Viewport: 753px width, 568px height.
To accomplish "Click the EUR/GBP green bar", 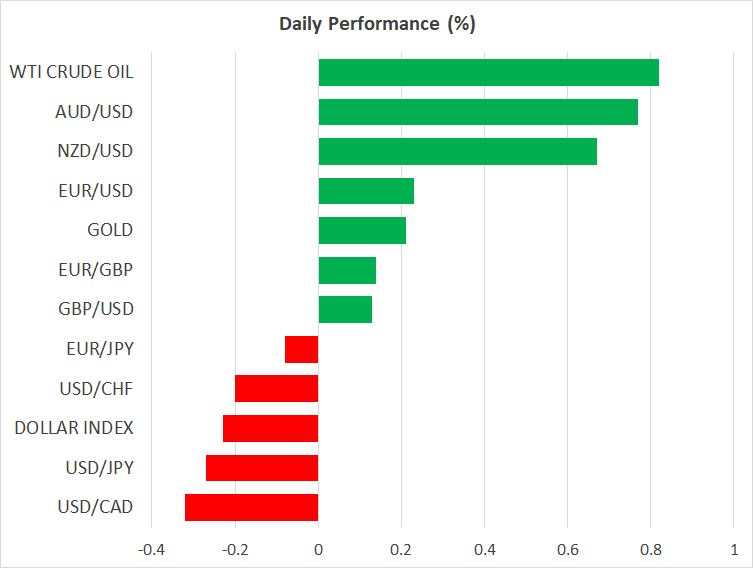I will pos(347,270).
